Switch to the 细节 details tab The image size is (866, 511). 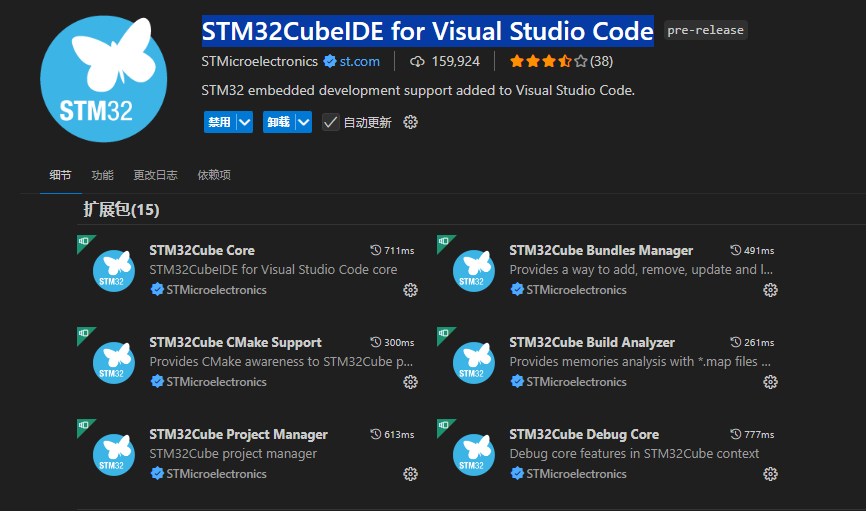point(60,175)
